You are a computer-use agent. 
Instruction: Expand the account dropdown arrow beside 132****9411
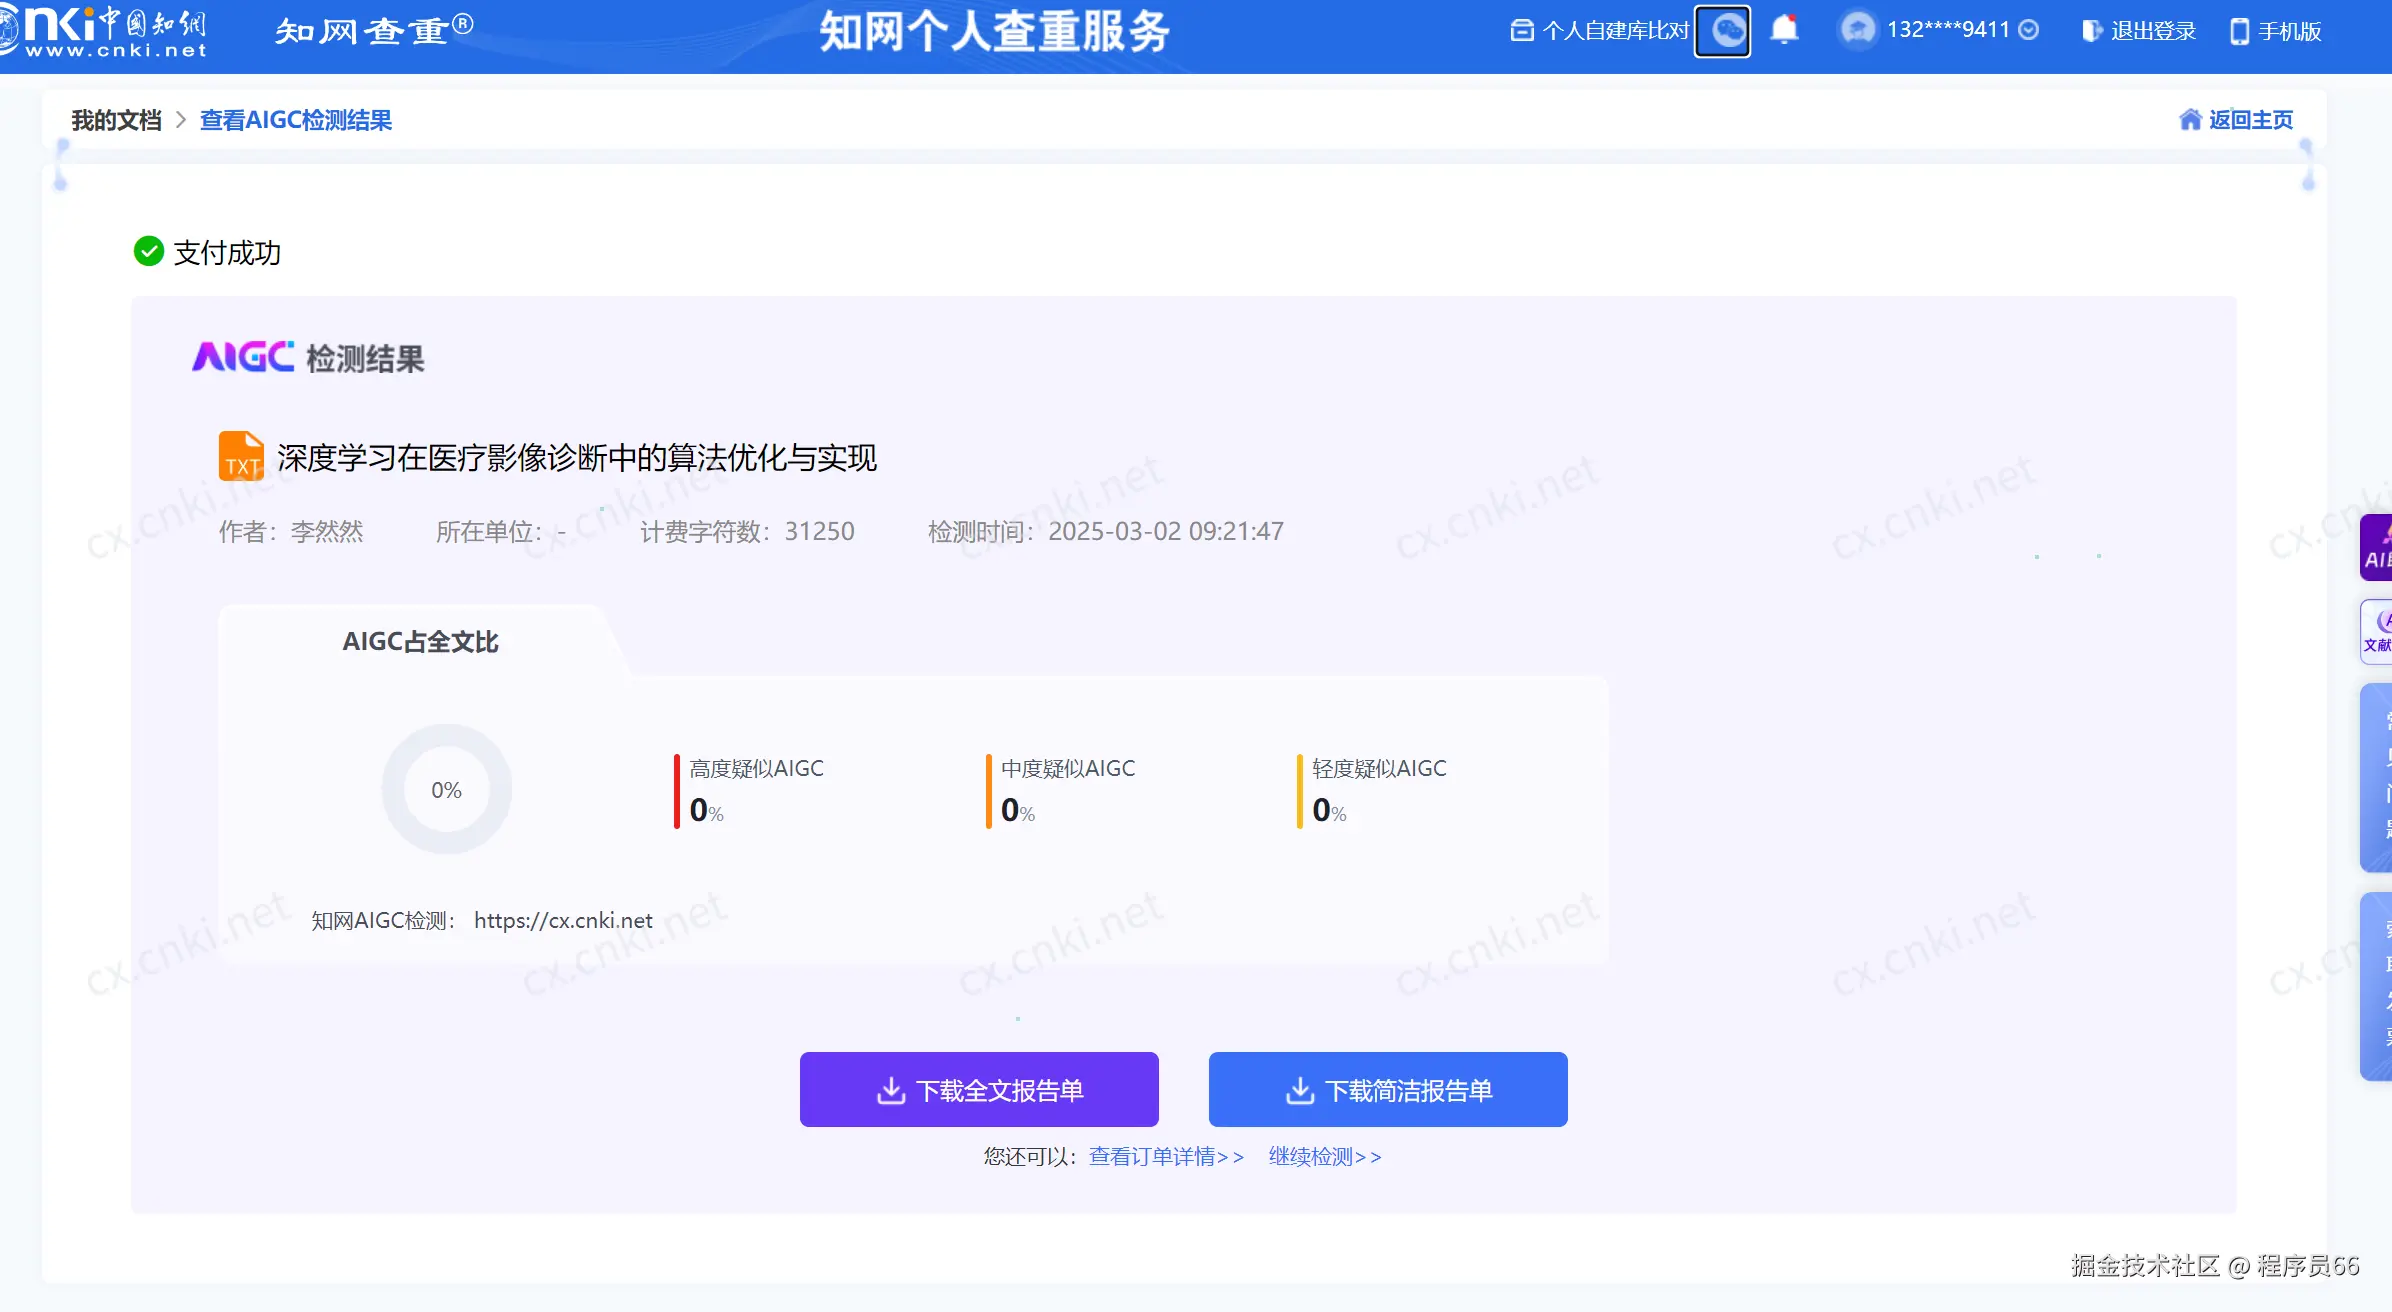point(2029,30)
